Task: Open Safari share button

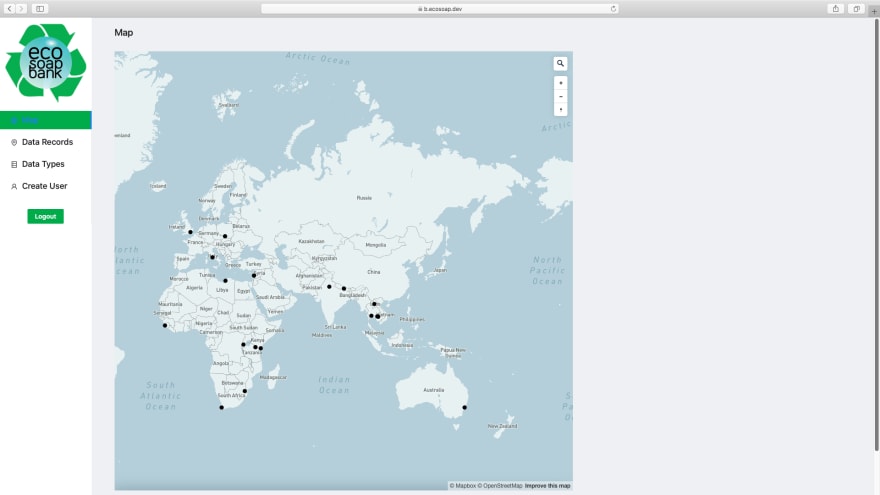Action: pyautogui.click(x=836, y=8)
